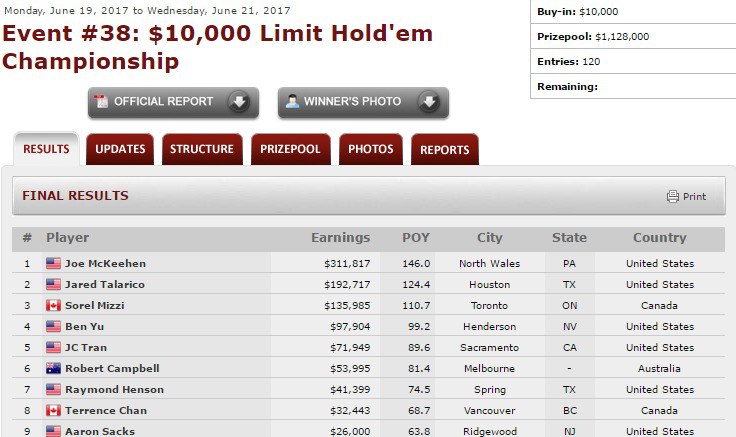Viewport: 736px width, 437px height.
Task: Sort table by POY column header
Action: [x=416, y=238]
